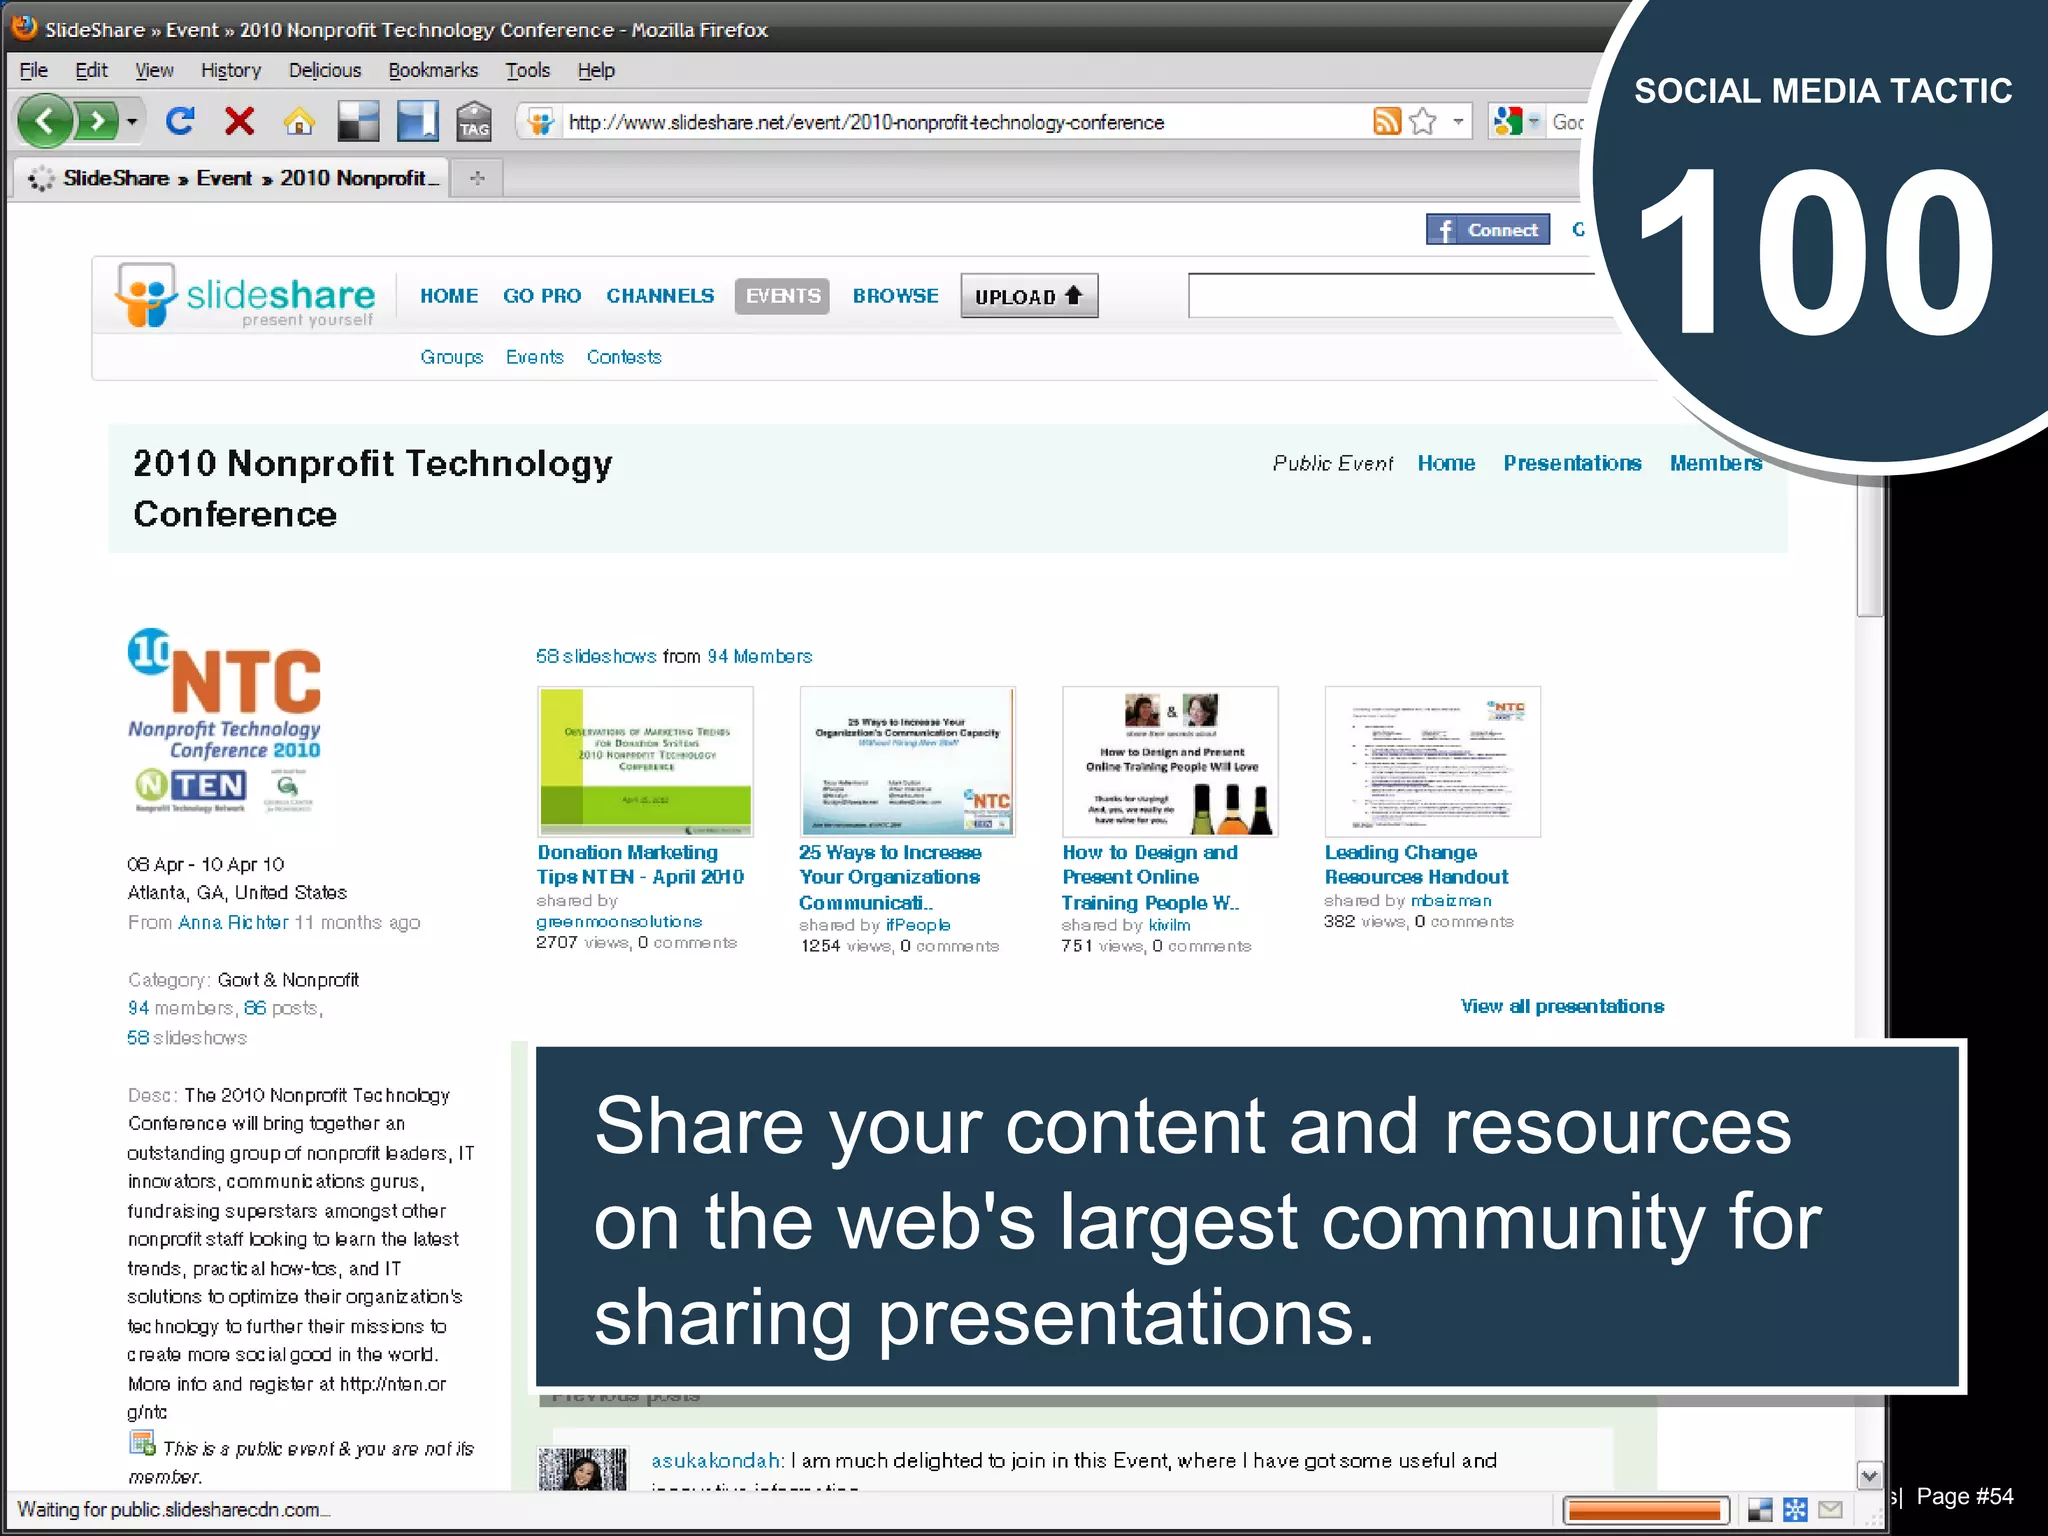Viewport: 2048px width, 1536px height.
Task: Open the View menu
Action: pos(154,70)
